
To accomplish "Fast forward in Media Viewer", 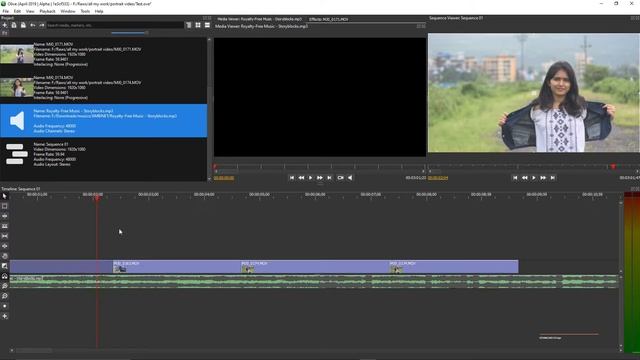I will [320, 178].
